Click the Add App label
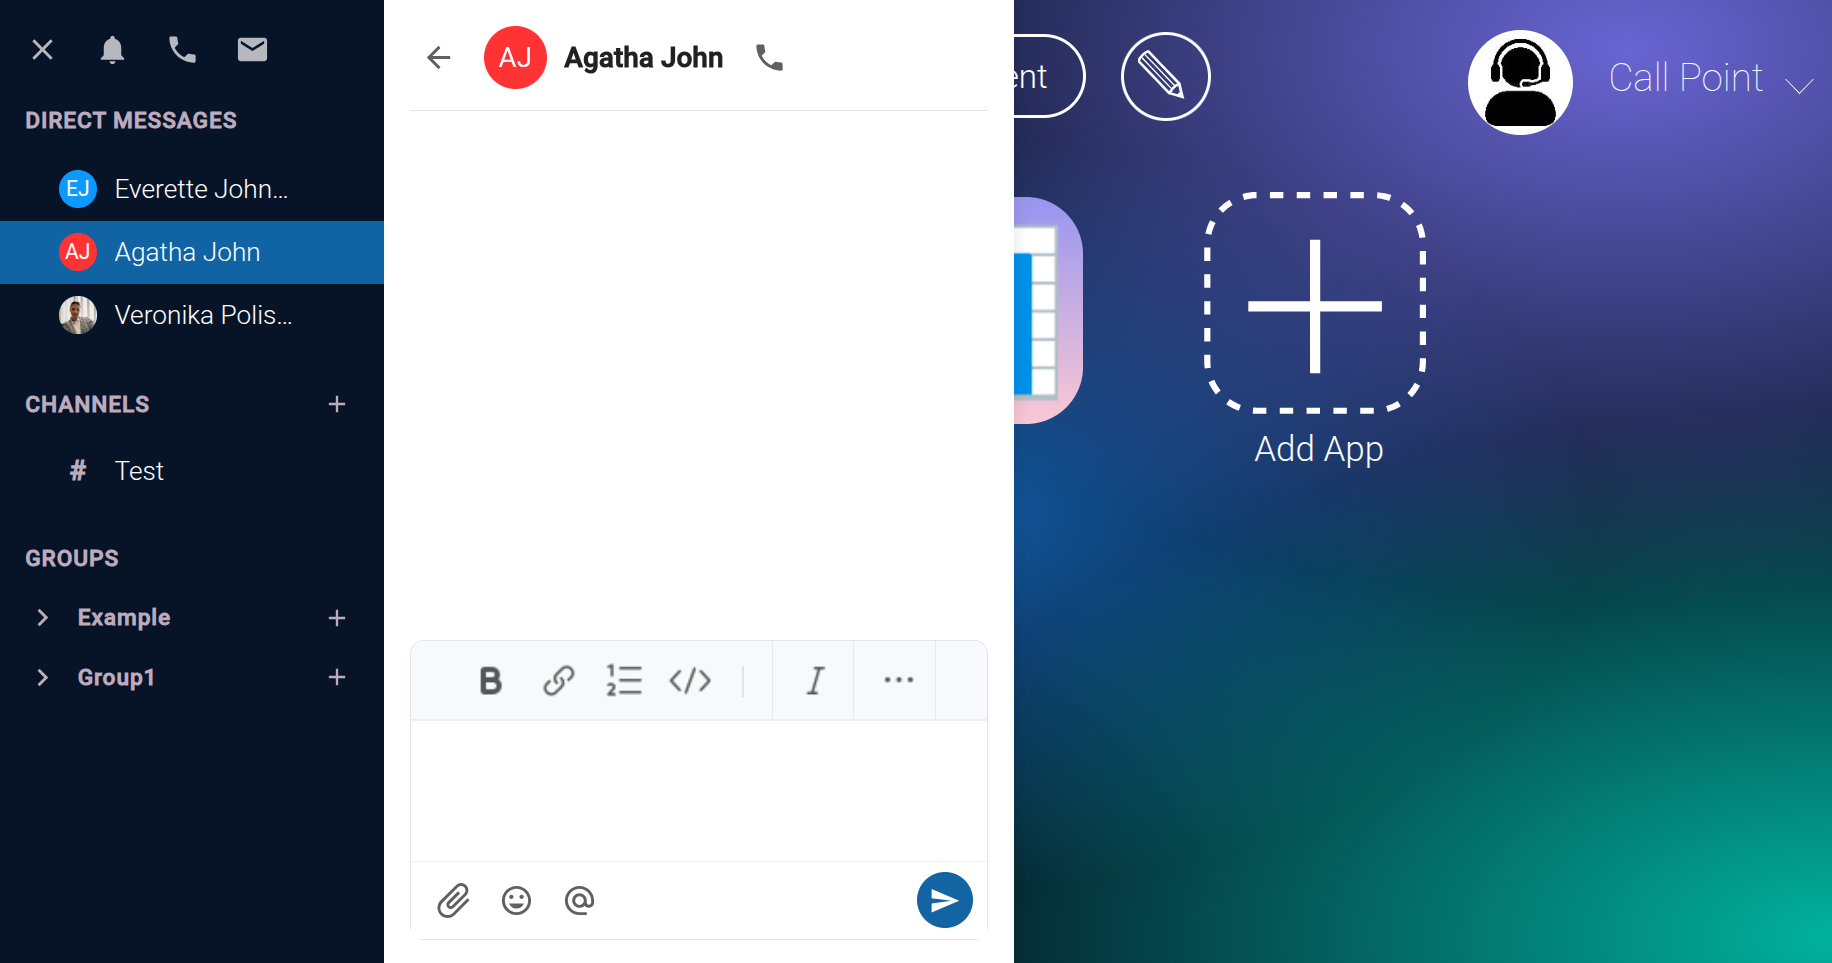This screenshot has height=963, width=1832. pyautogui.click(x=1319, y=450)
